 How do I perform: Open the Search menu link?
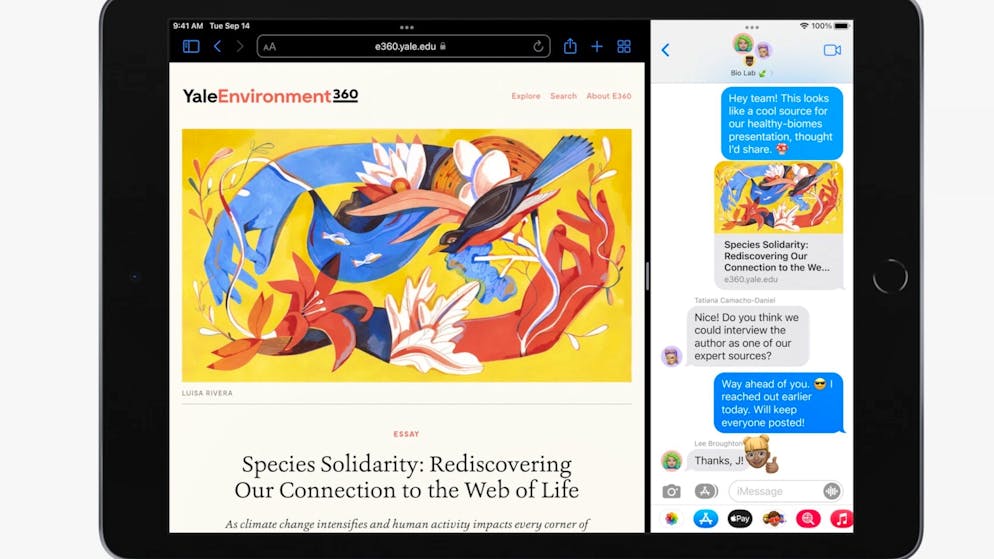click(x=564, y=96)
